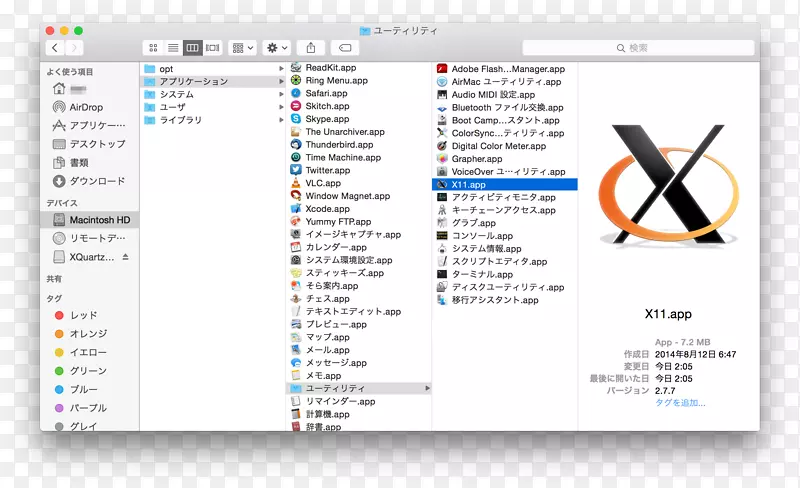The image size is (800, 488).
Task: Switch to icon view in toolbar
Action: (x=153, y=47)
